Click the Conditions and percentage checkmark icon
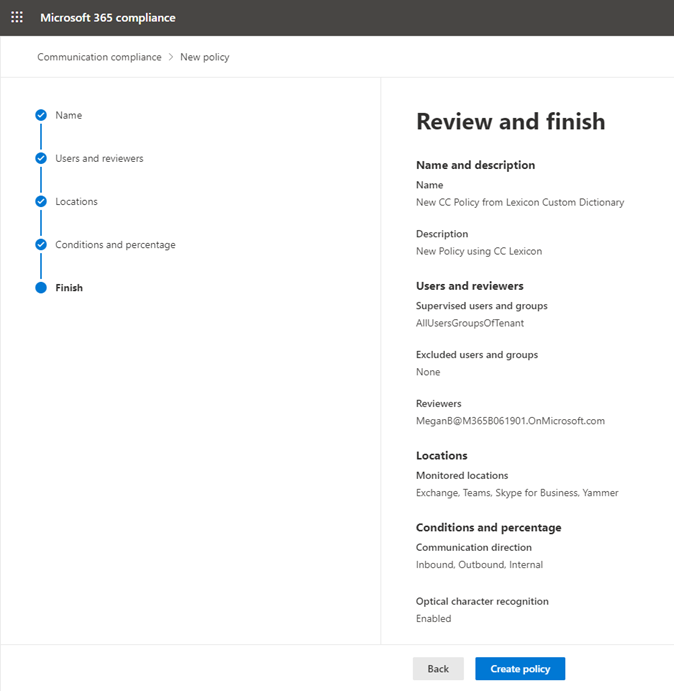This screenshot has height=691, width=674. (x=41, y=245)
